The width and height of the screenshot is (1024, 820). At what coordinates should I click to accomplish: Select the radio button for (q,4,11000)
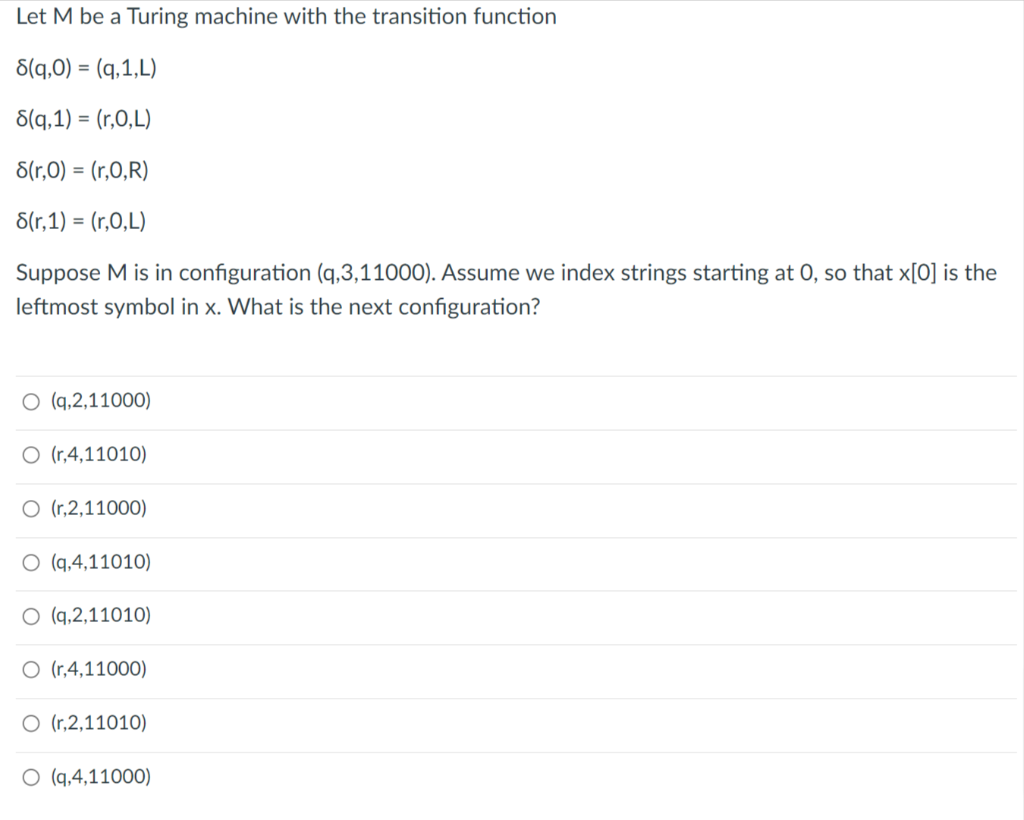click(x=31, y=777)
